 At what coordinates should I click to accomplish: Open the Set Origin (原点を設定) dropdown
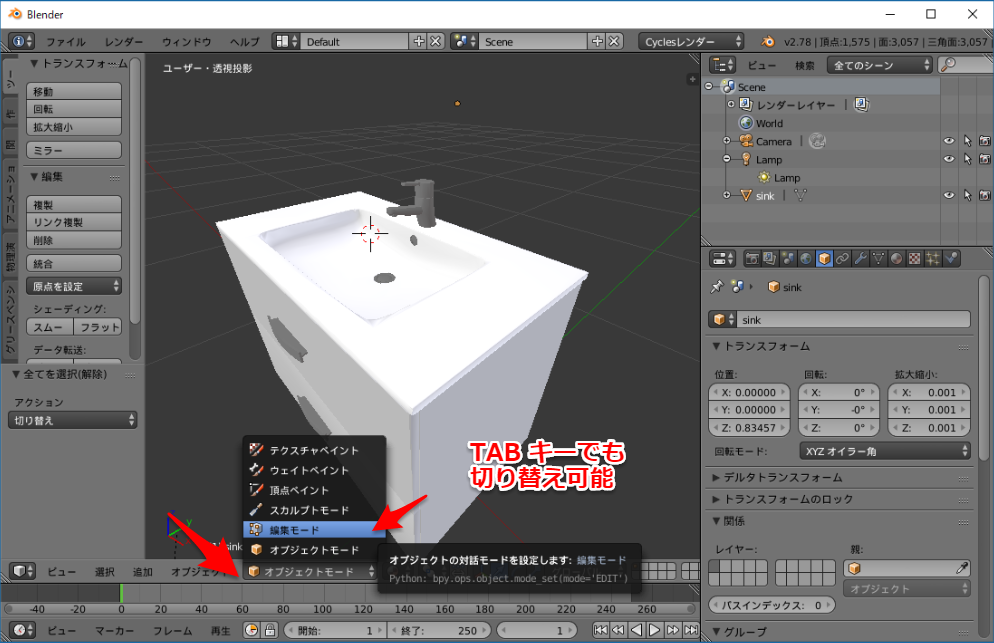(x=74, y=286)
